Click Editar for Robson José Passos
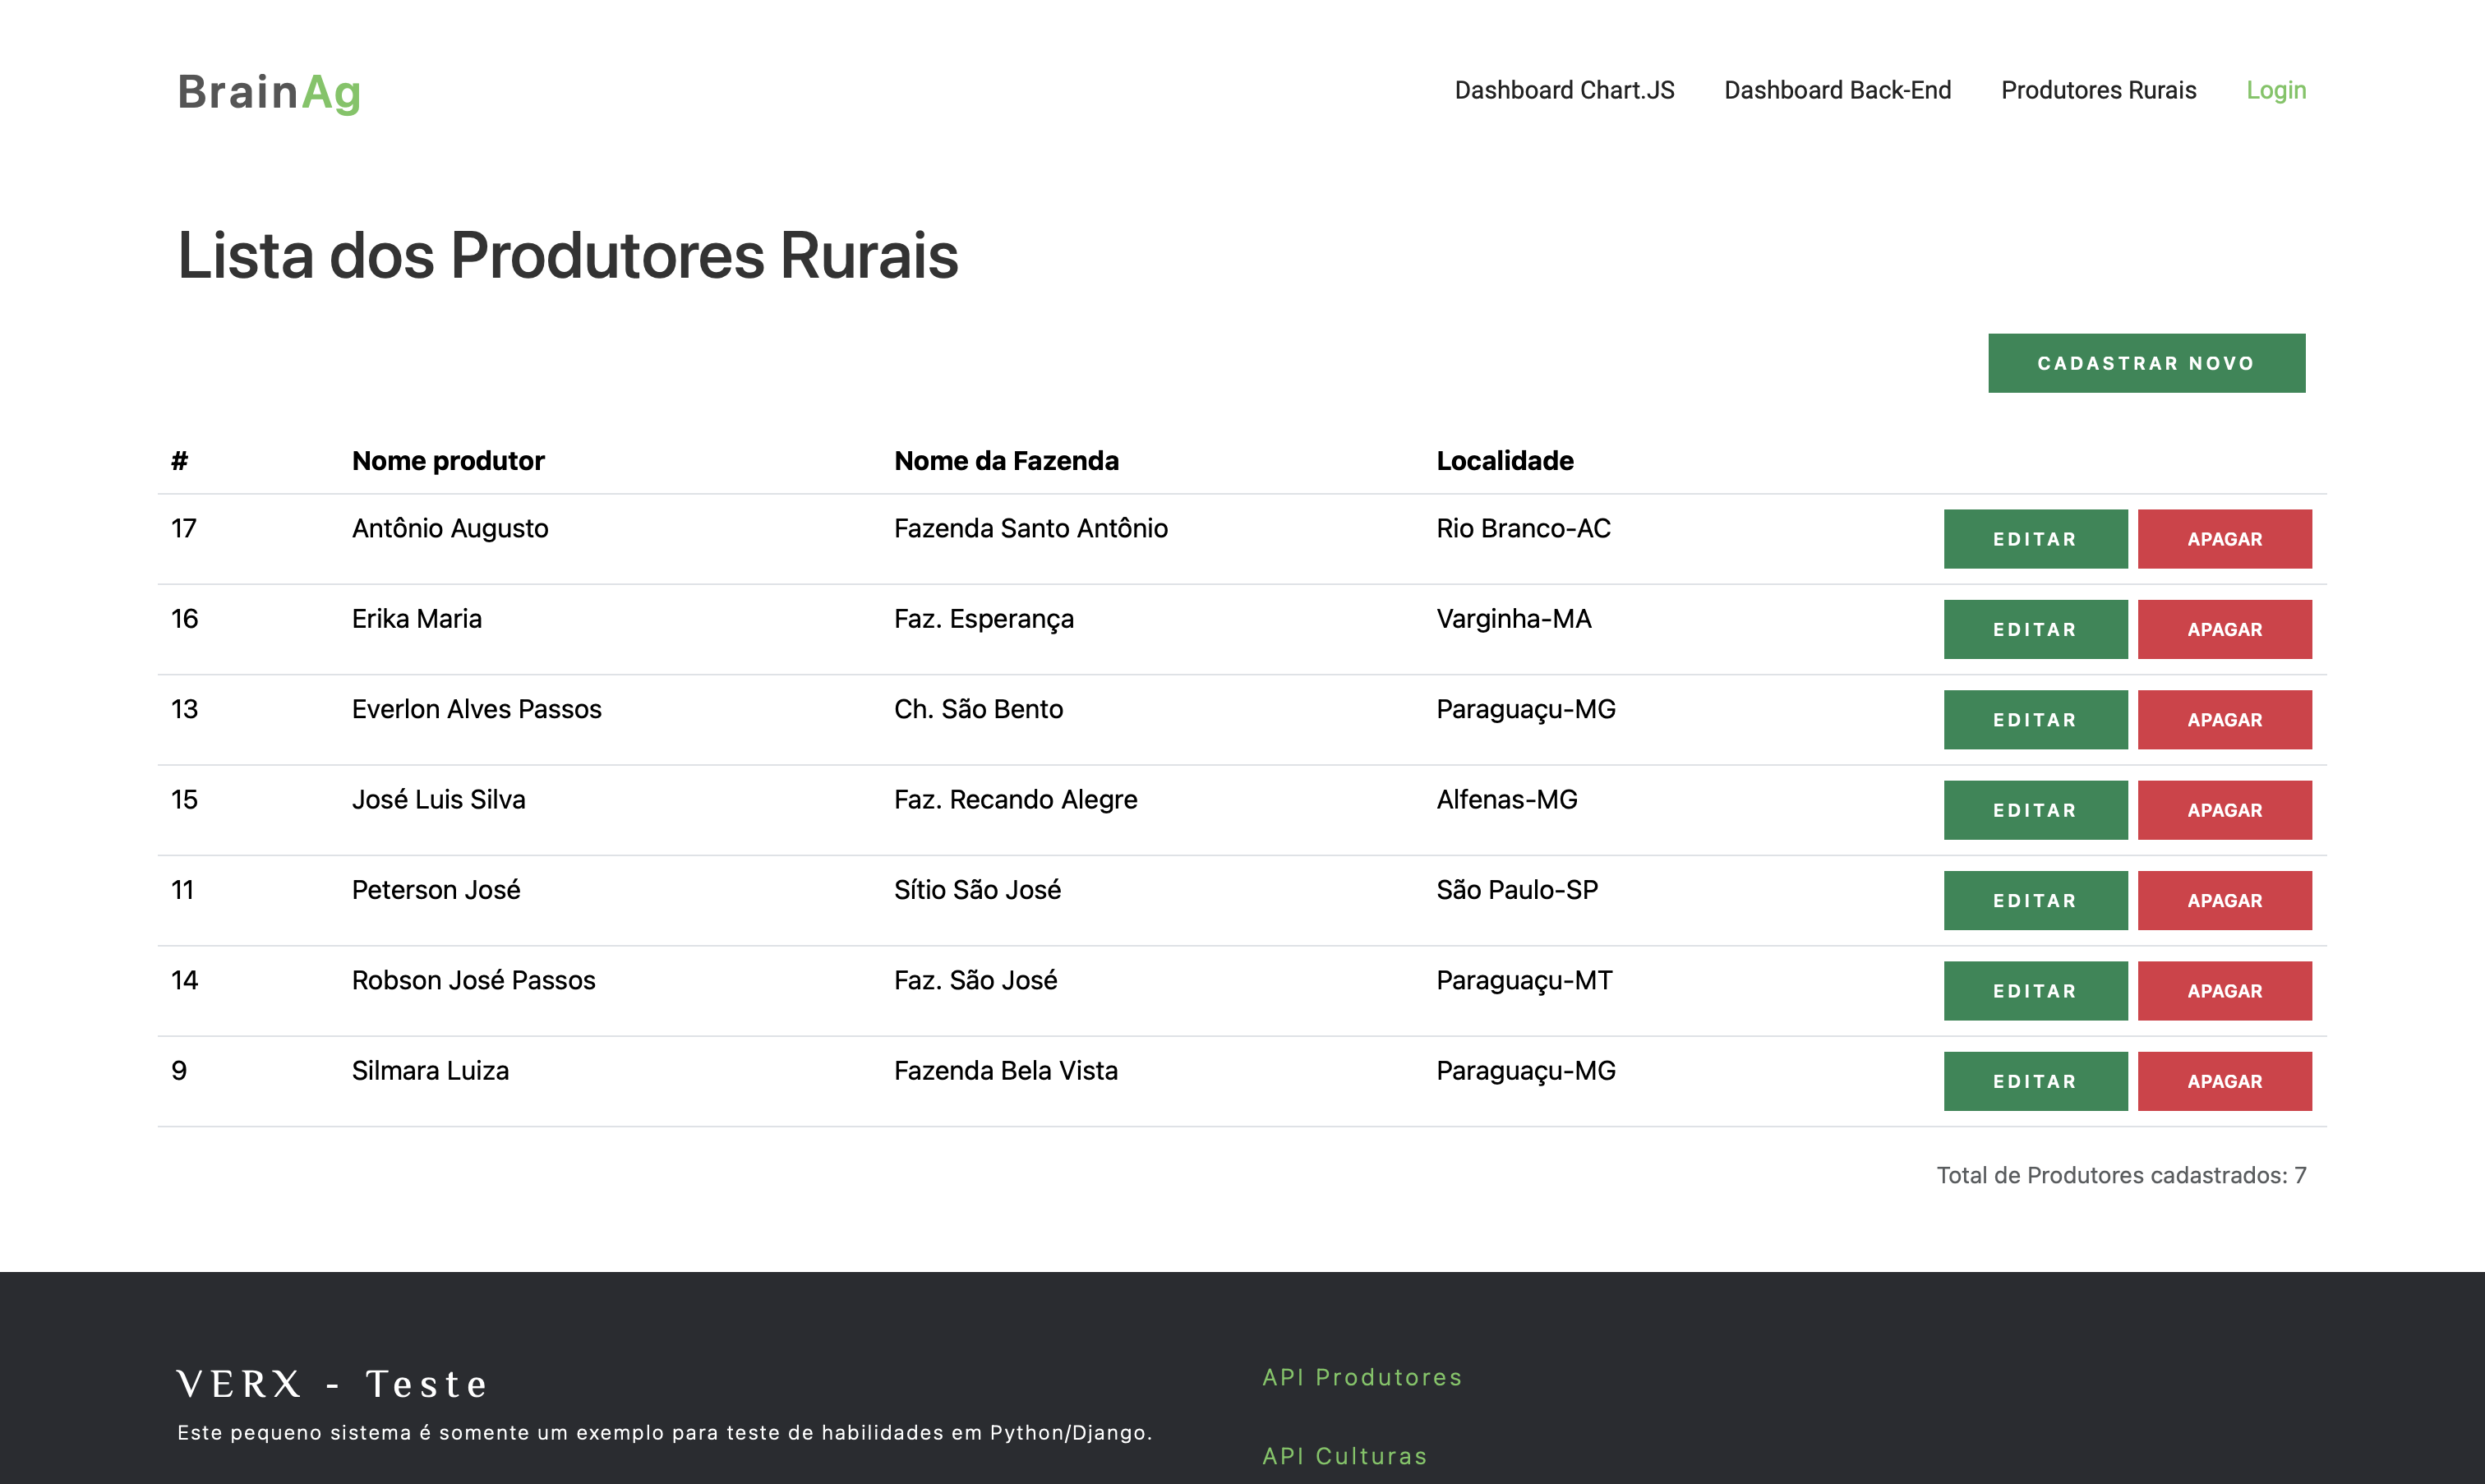This screenshot has height=1484, width=2485. [2035, 991]
